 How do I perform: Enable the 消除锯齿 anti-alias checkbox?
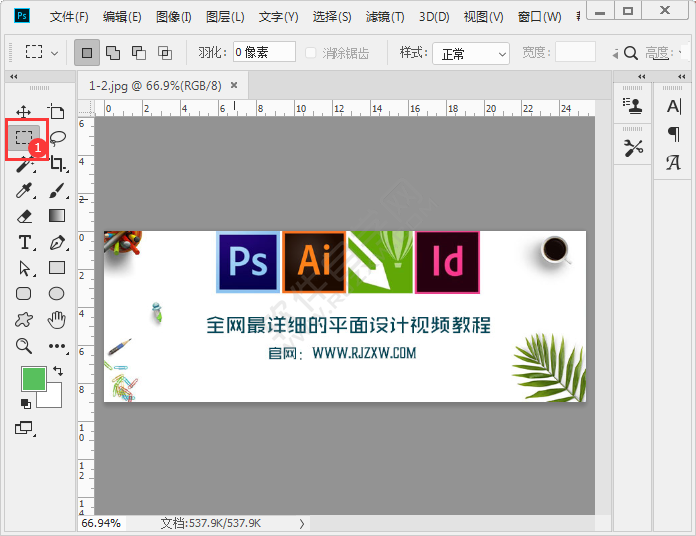coord(312,53)
